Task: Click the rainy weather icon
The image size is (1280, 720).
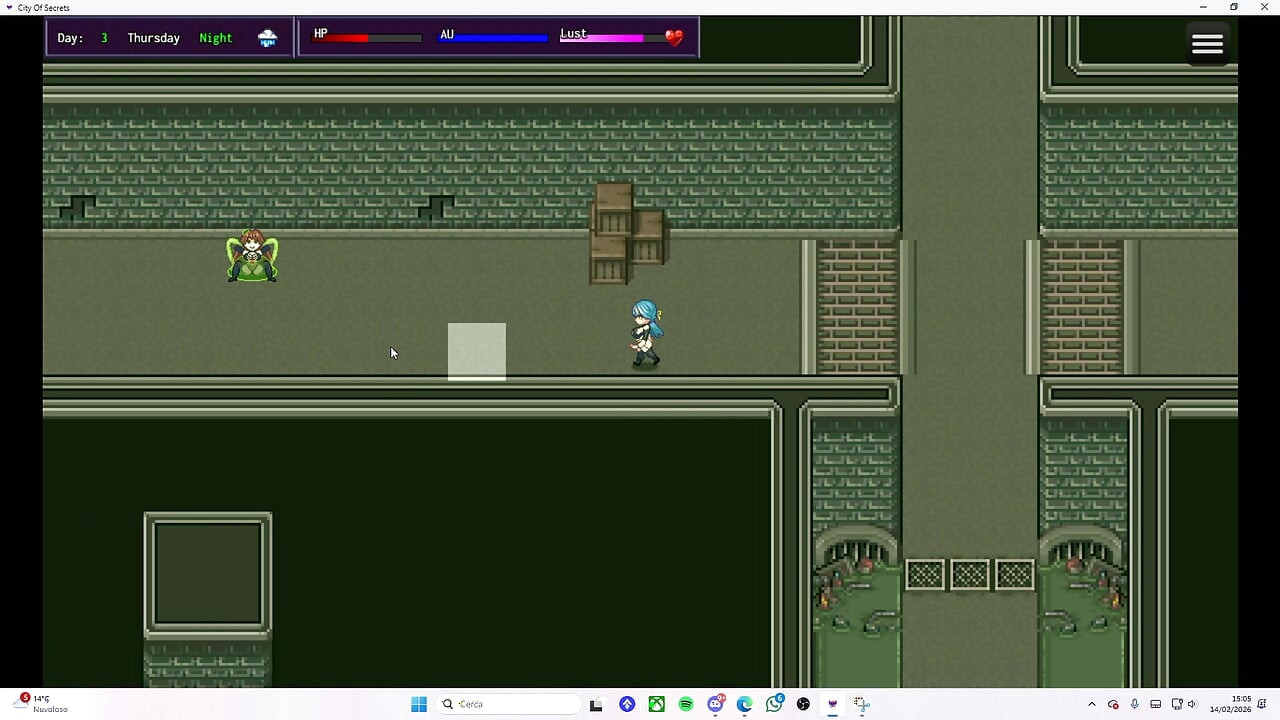Action: [x=267, y=38]
